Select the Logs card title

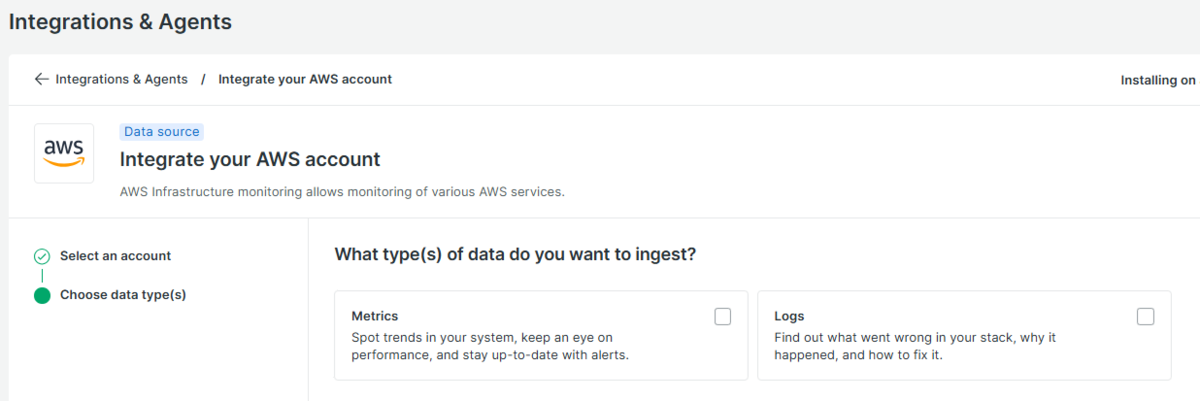click(789, 316)
